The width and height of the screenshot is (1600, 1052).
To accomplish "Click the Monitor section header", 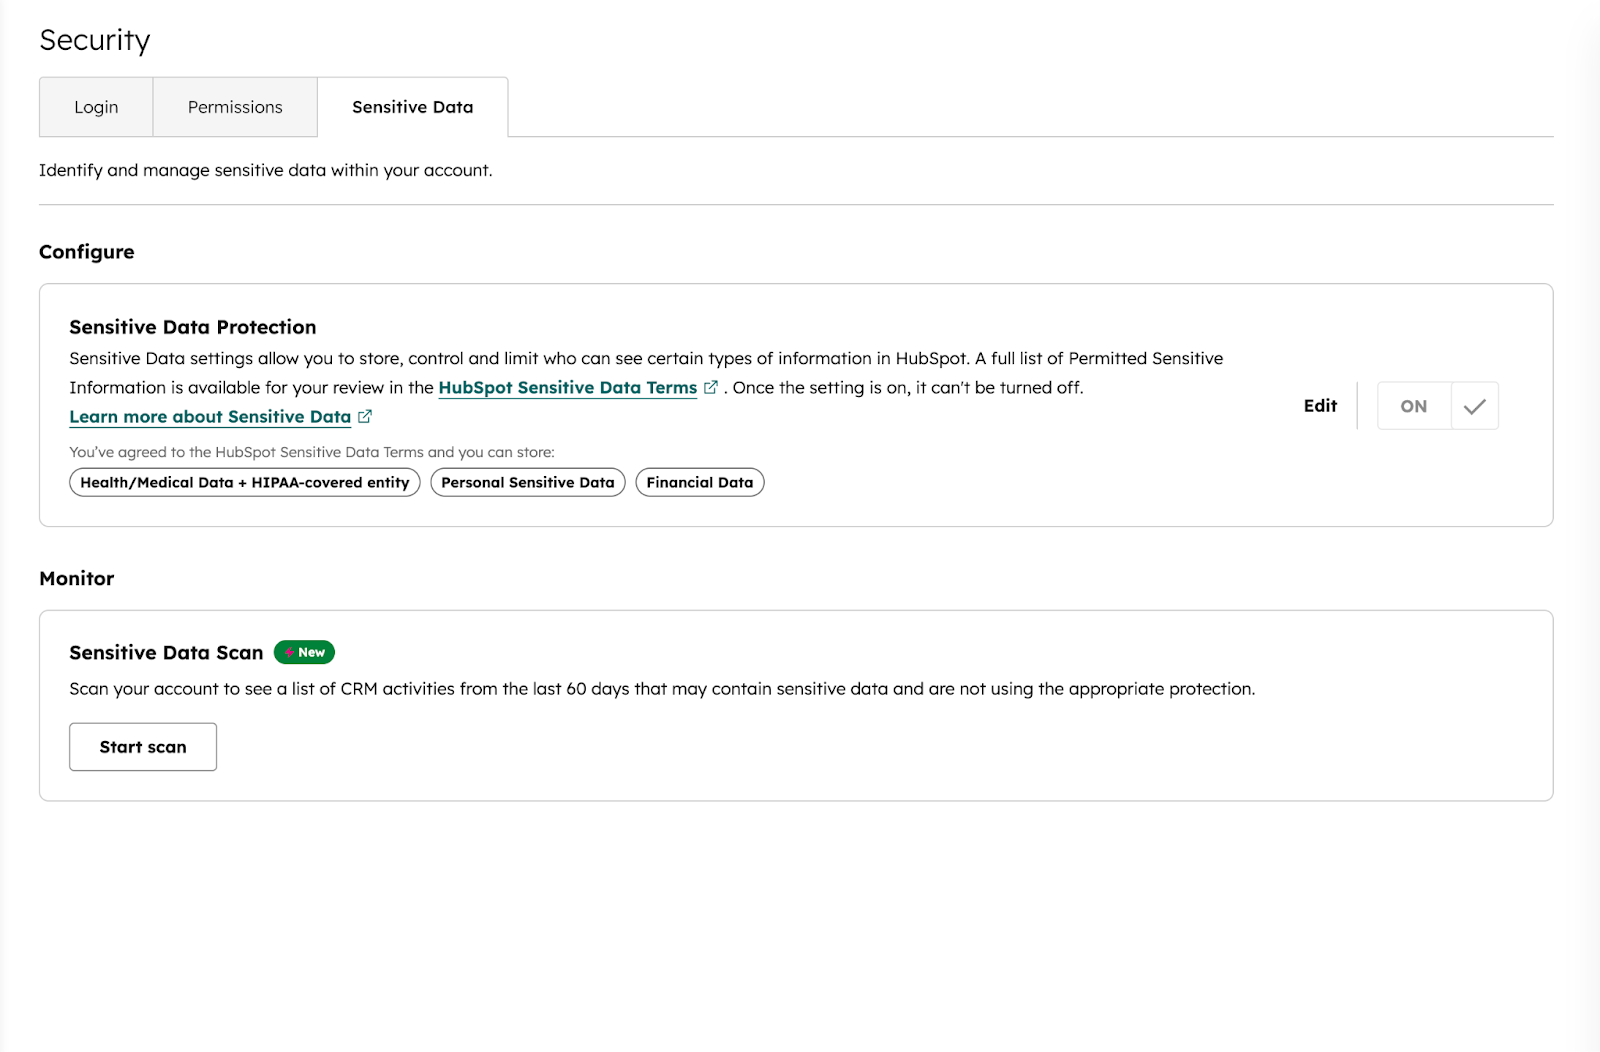I will pyautogui.click(x=76, y=578).
